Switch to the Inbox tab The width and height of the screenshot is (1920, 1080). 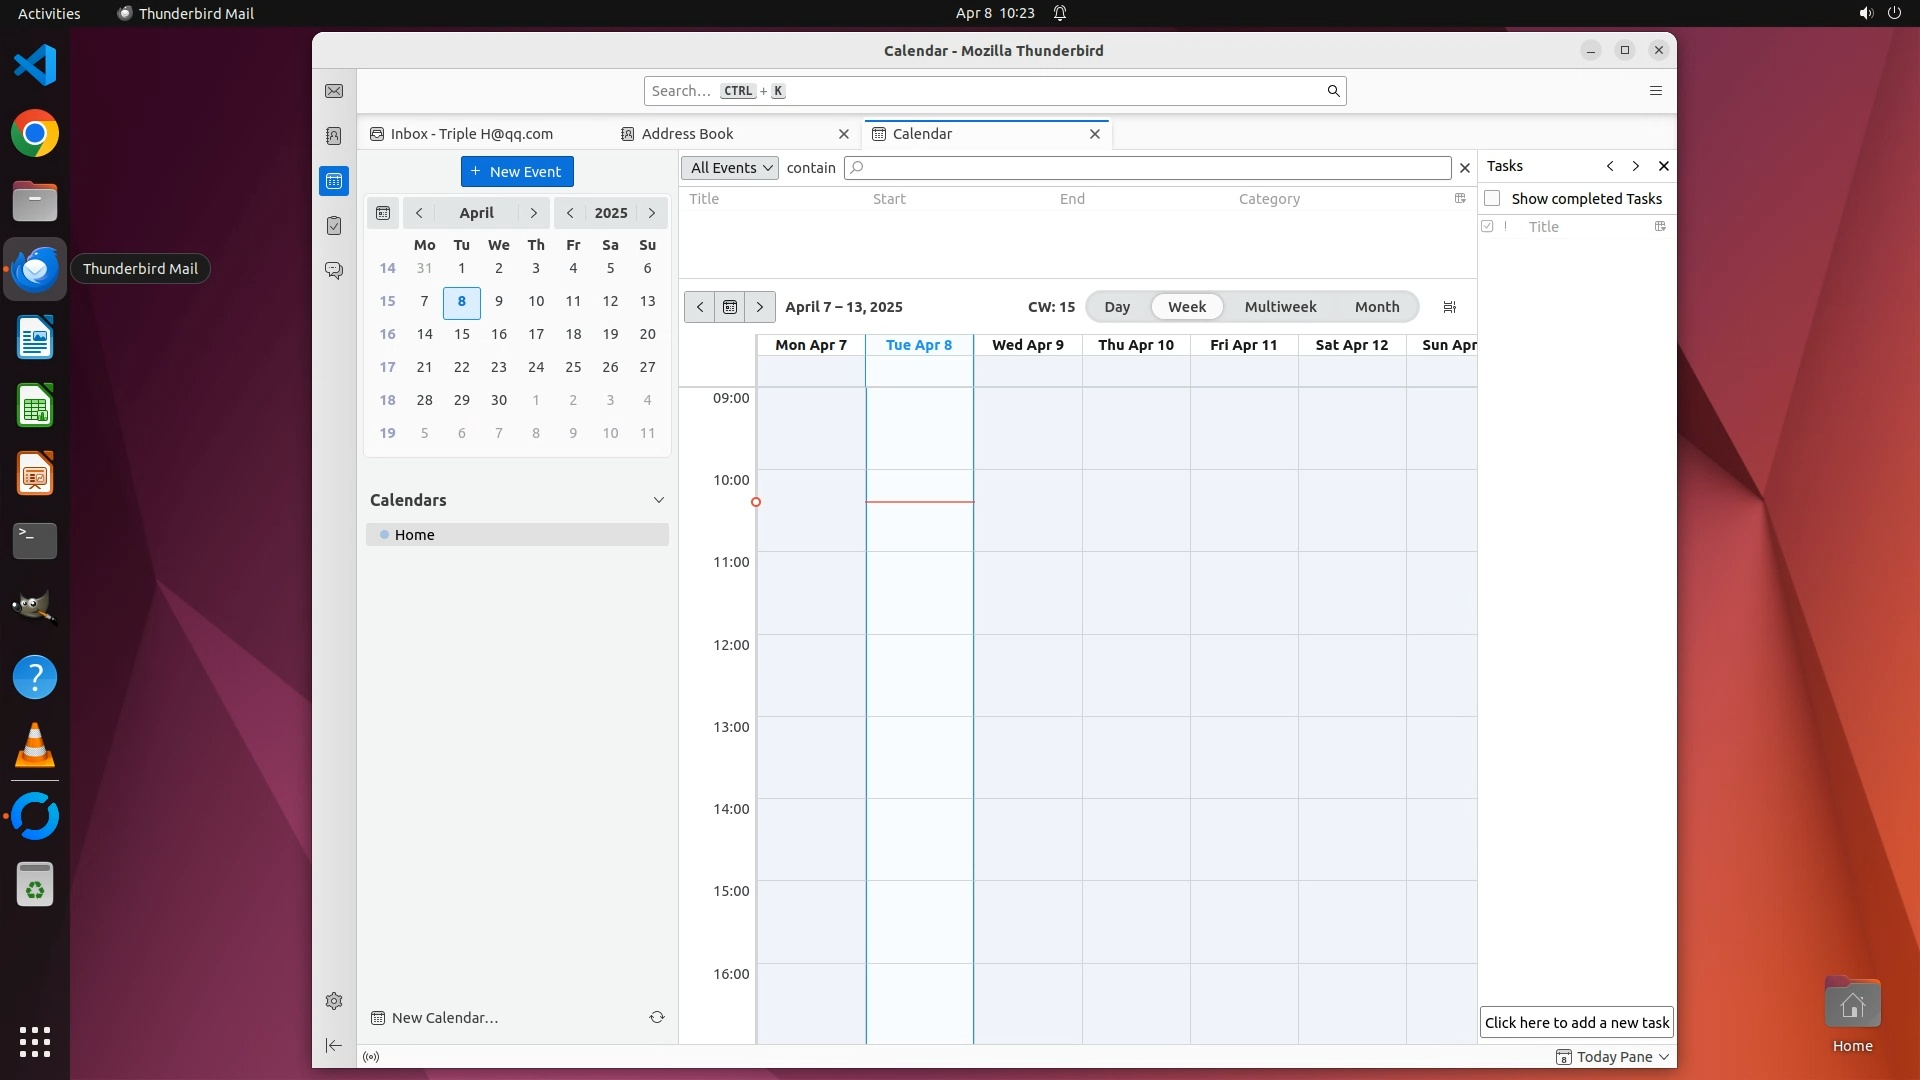pyautogui.click(x=471, y=134)
